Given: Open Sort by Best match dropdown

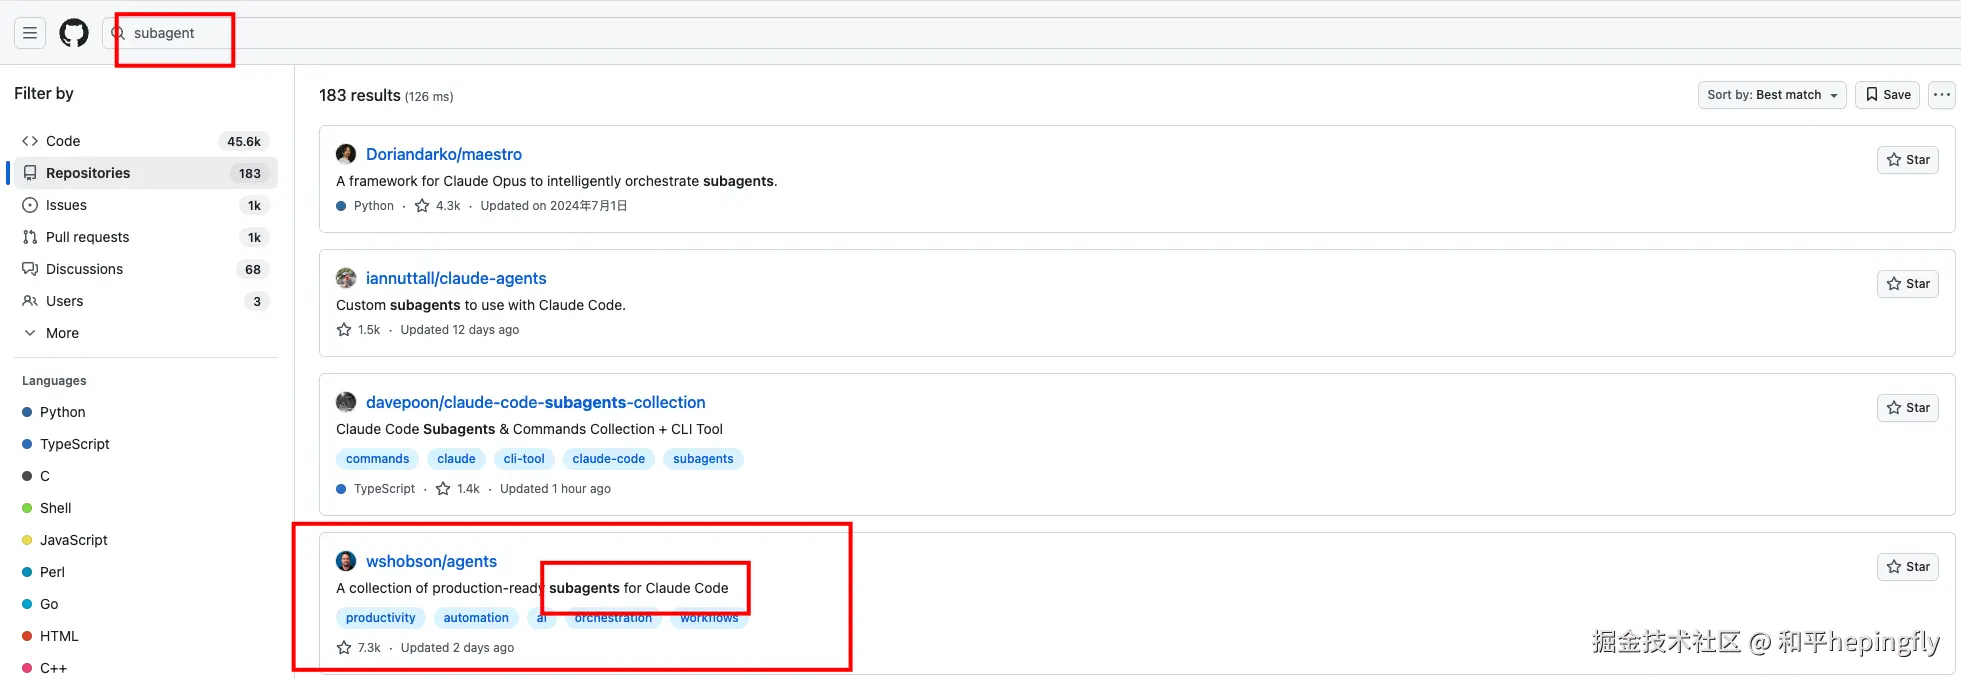Looking at the screenshot, I should (1771, 95).
